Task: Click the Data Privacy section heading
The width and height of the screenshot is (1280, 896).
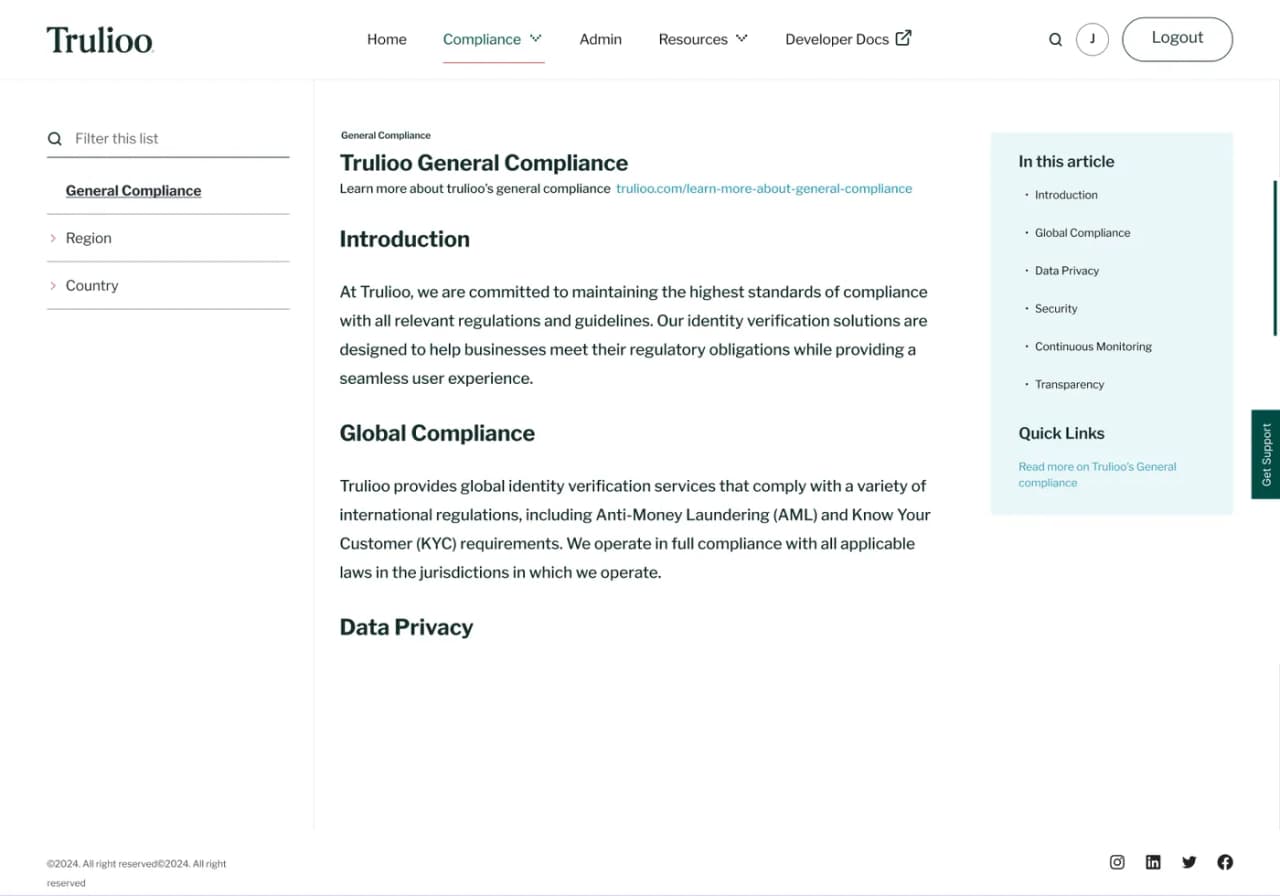Action: click(x=406, y=627)
